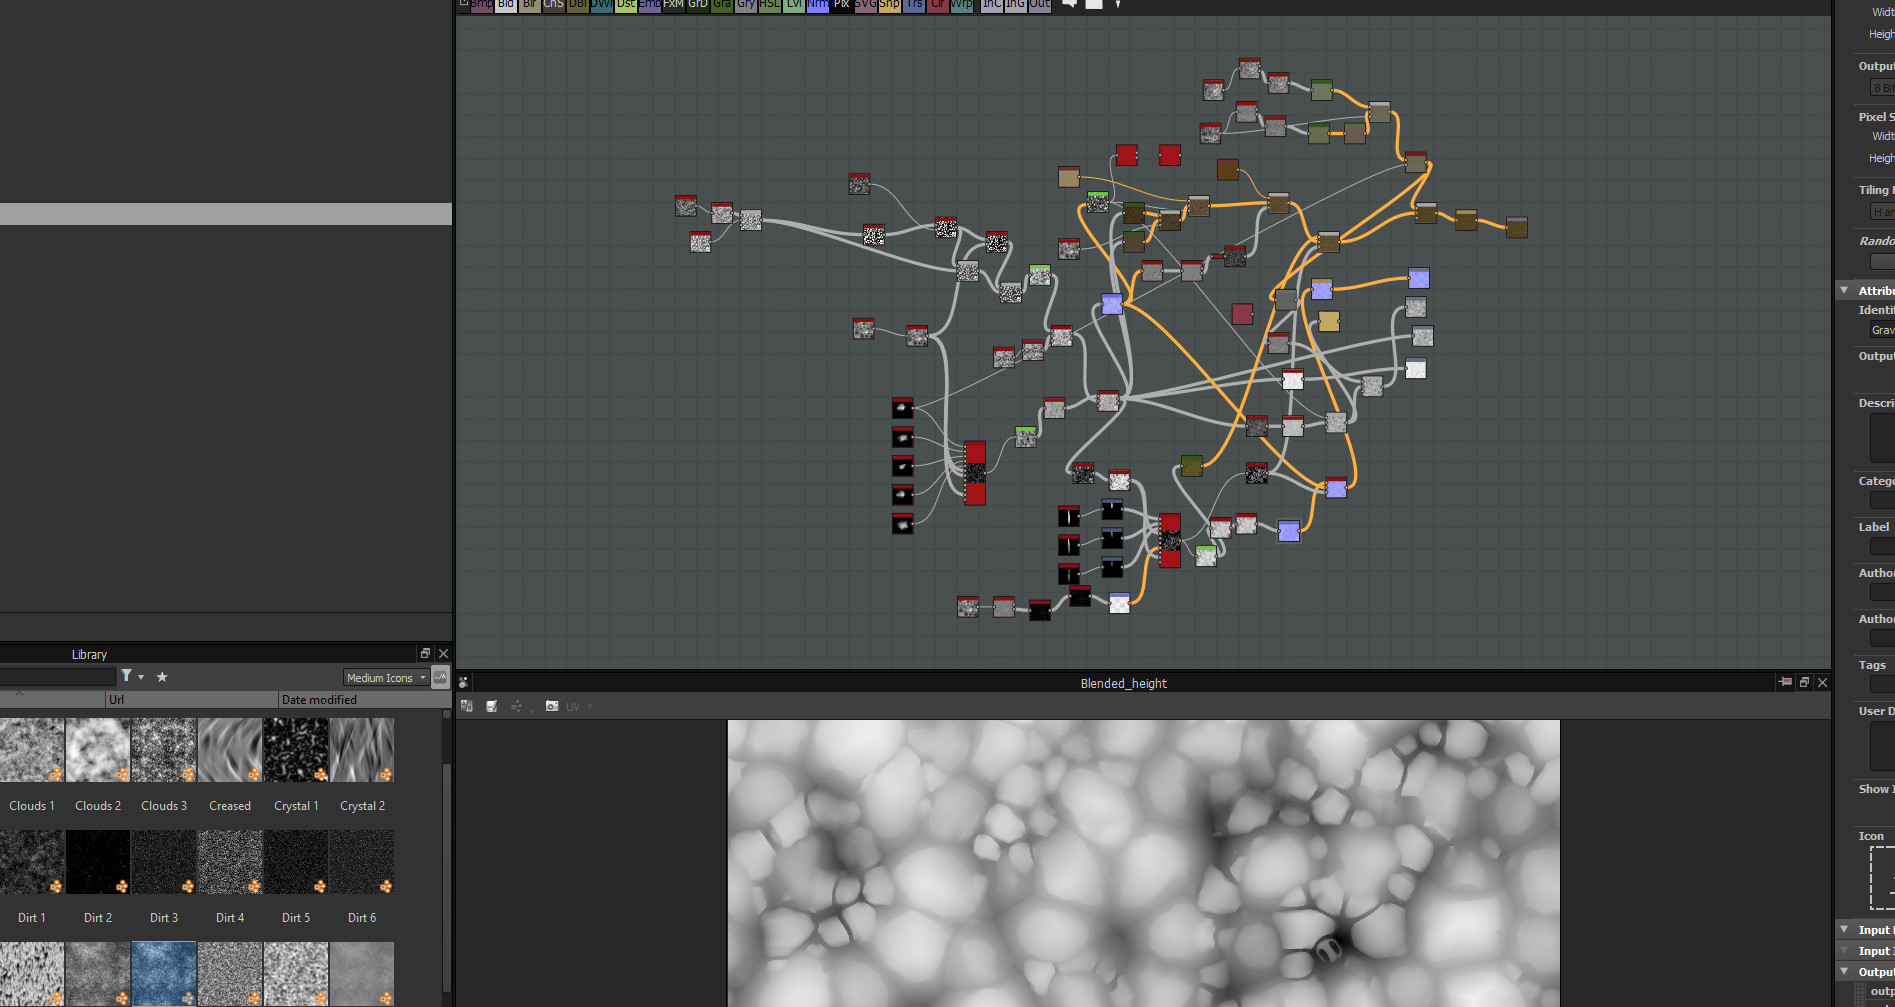
Task: Click the Warp (Wrp) node button
Action: pyautogui.click(x=961, y=5)
